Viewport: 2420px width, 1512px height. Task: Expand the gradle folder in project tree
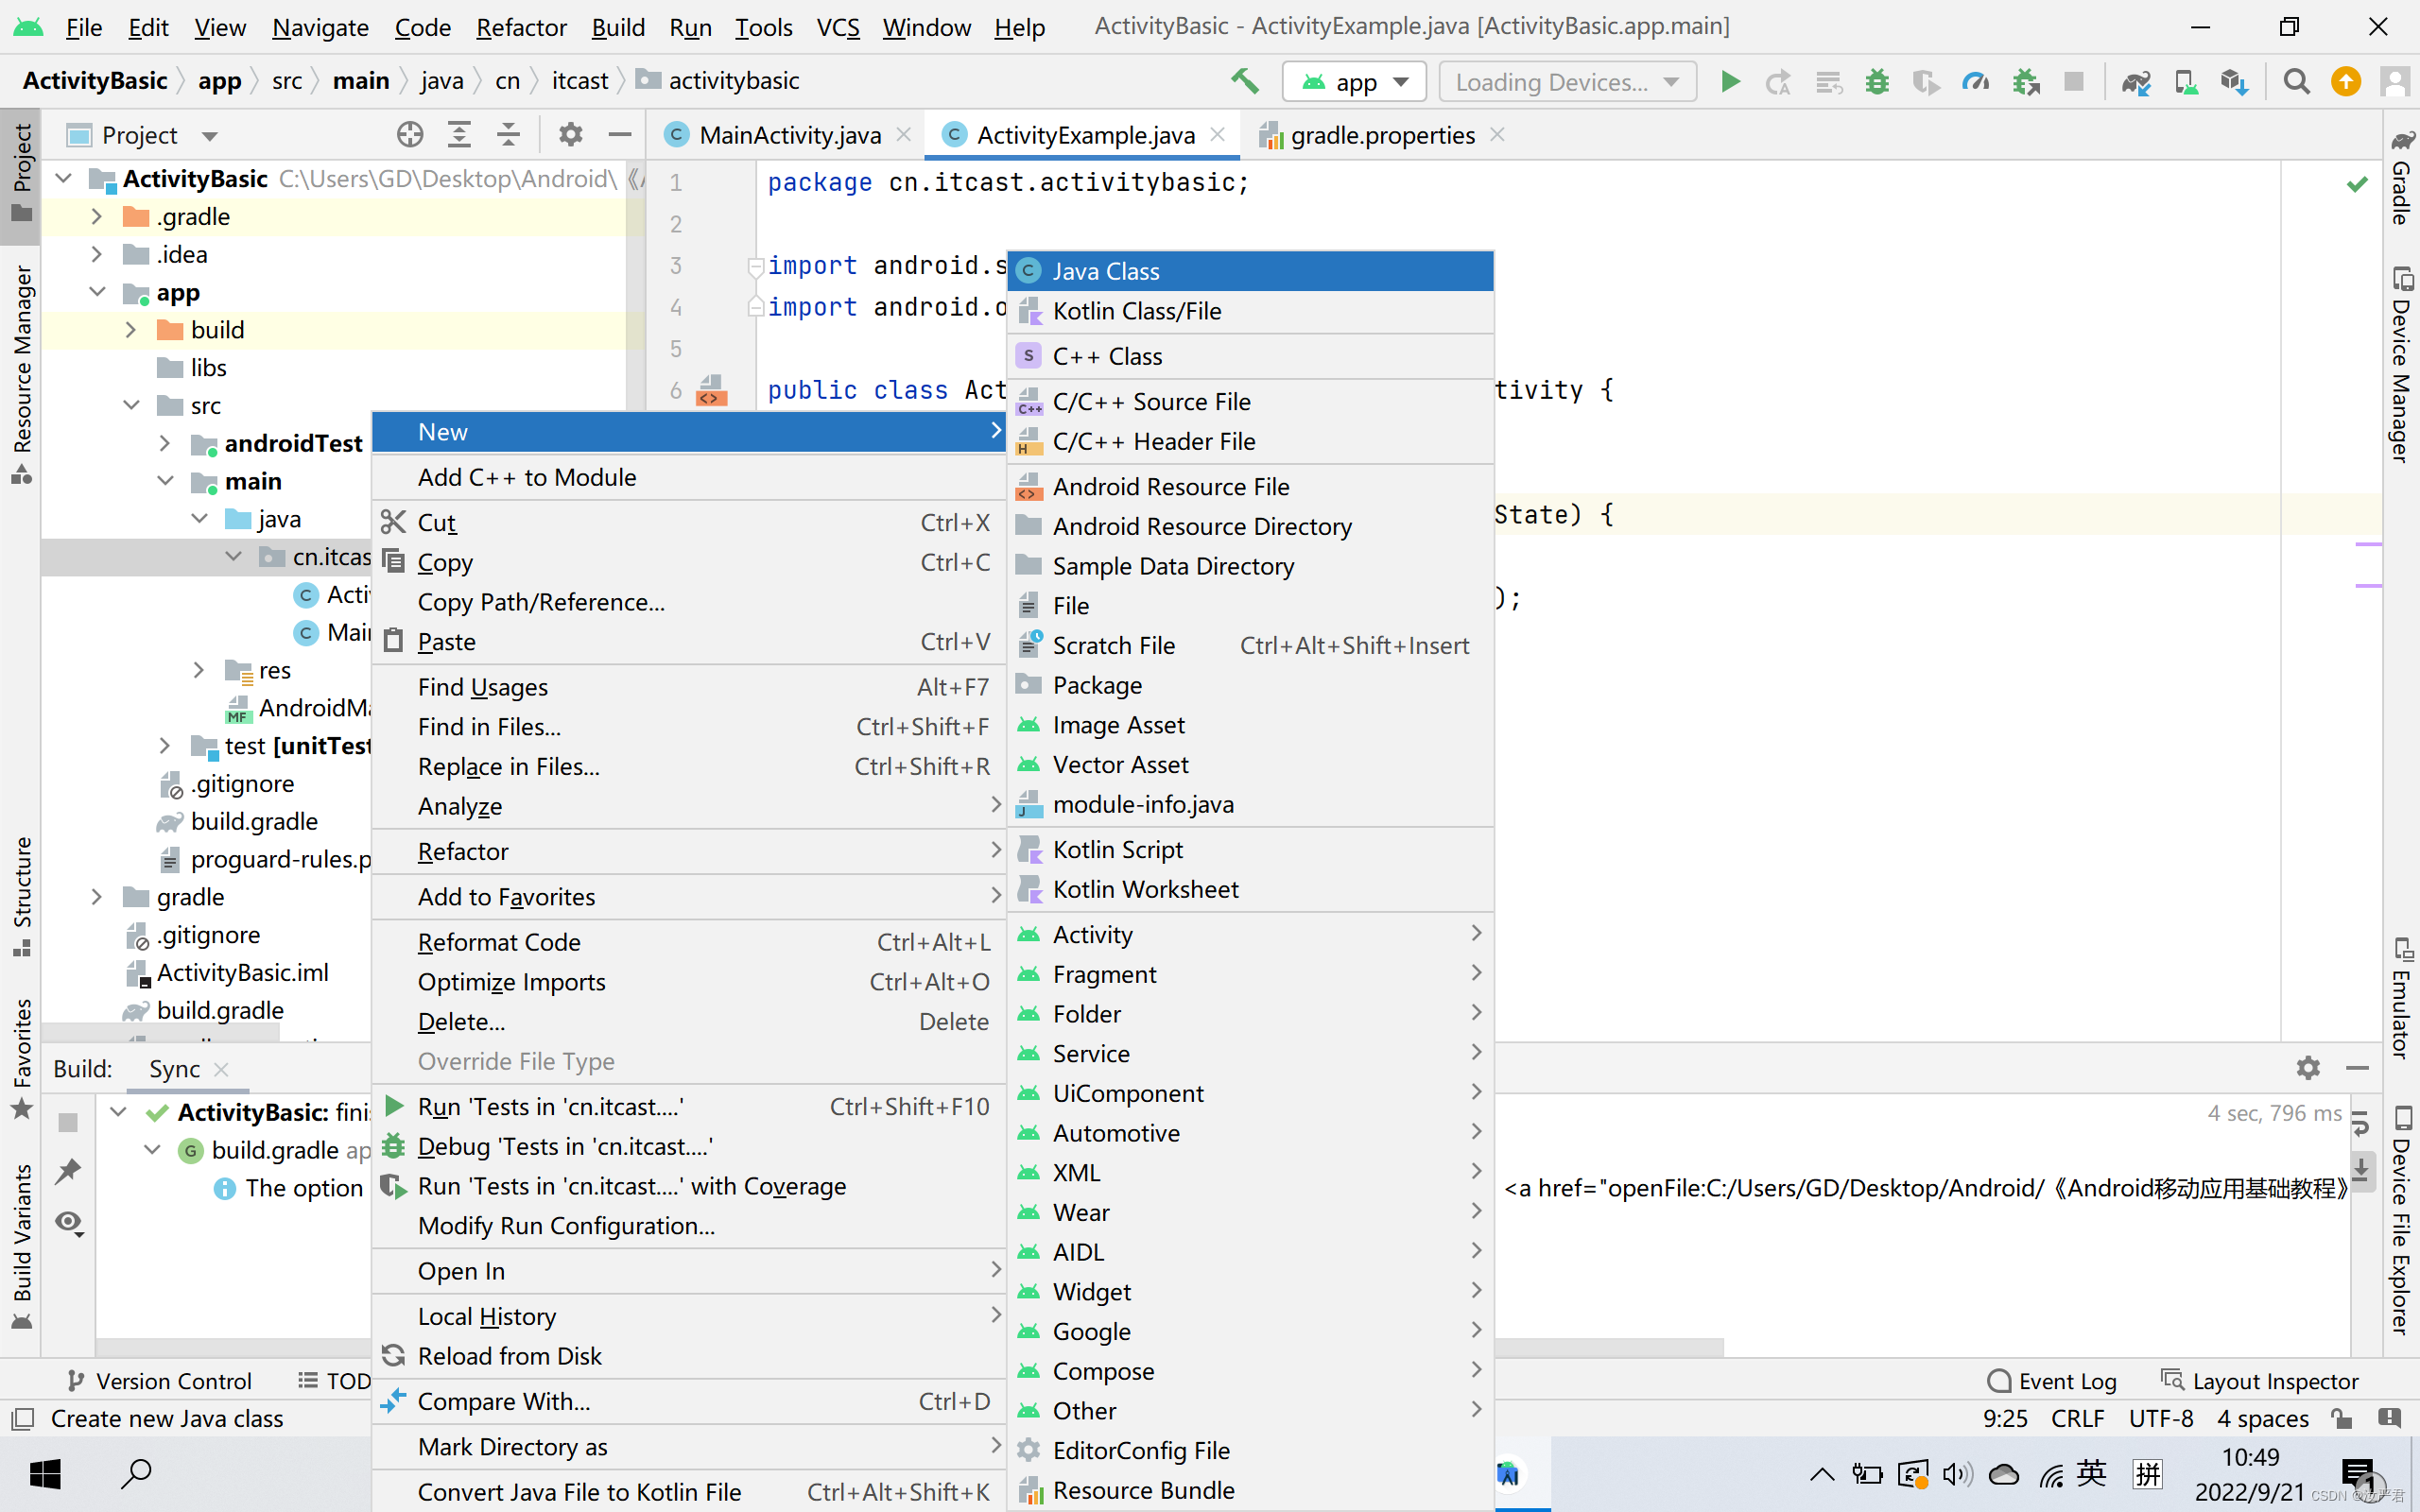coord(96,897)
